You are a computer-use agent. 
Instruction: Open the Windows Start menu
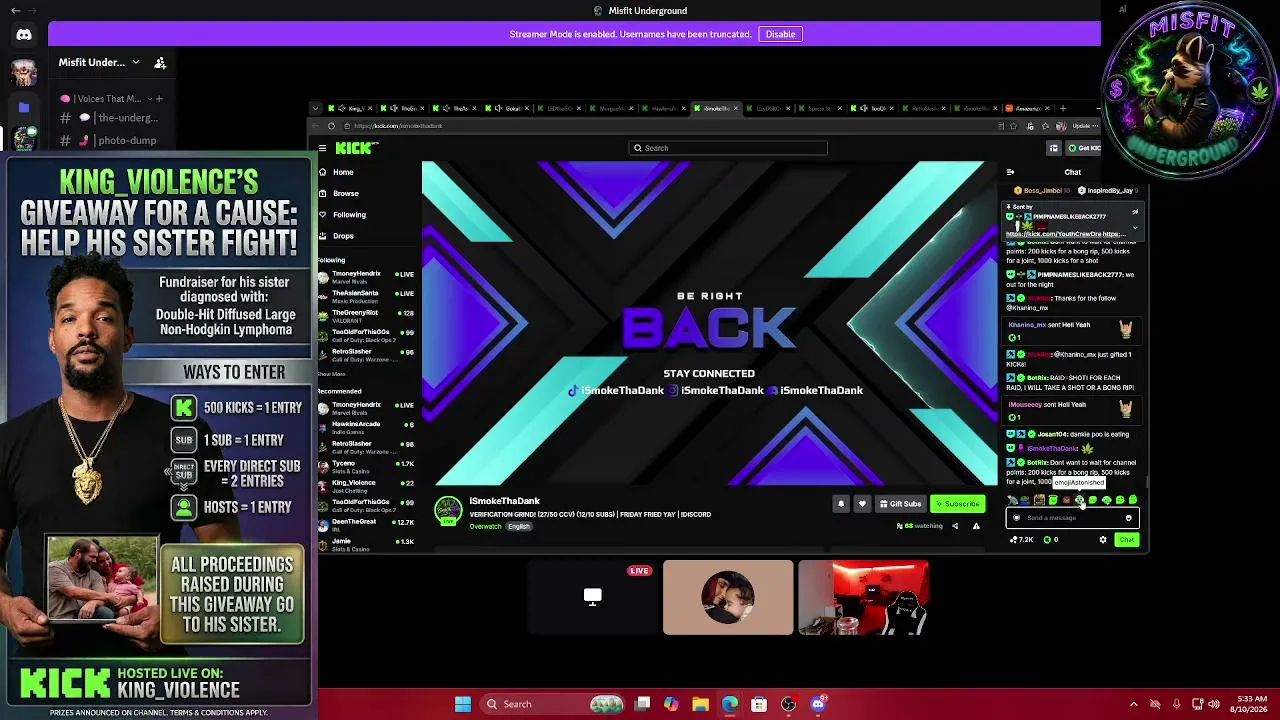[x=463, y=704]
